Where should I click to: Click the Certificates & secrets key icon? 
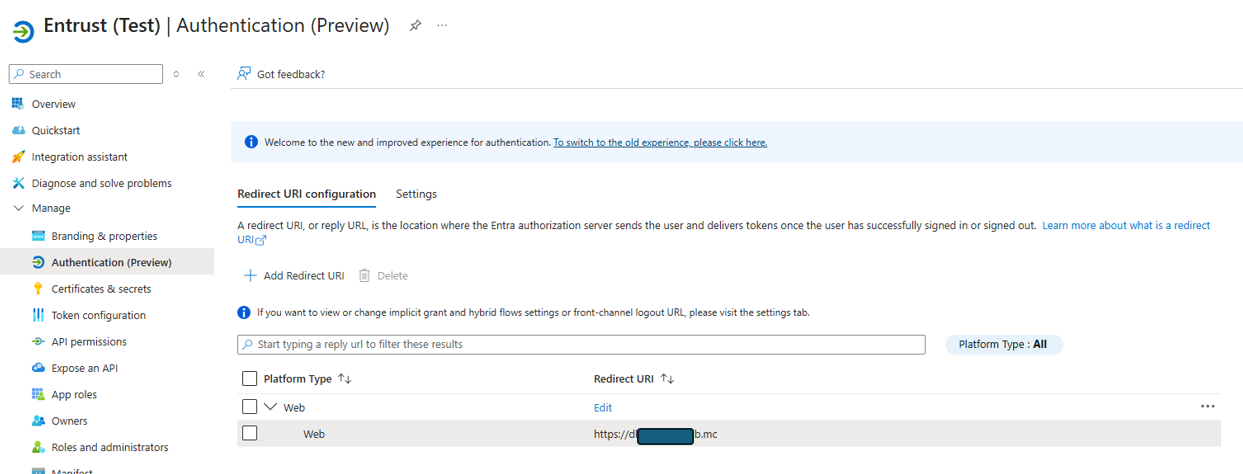pos(38,289)
